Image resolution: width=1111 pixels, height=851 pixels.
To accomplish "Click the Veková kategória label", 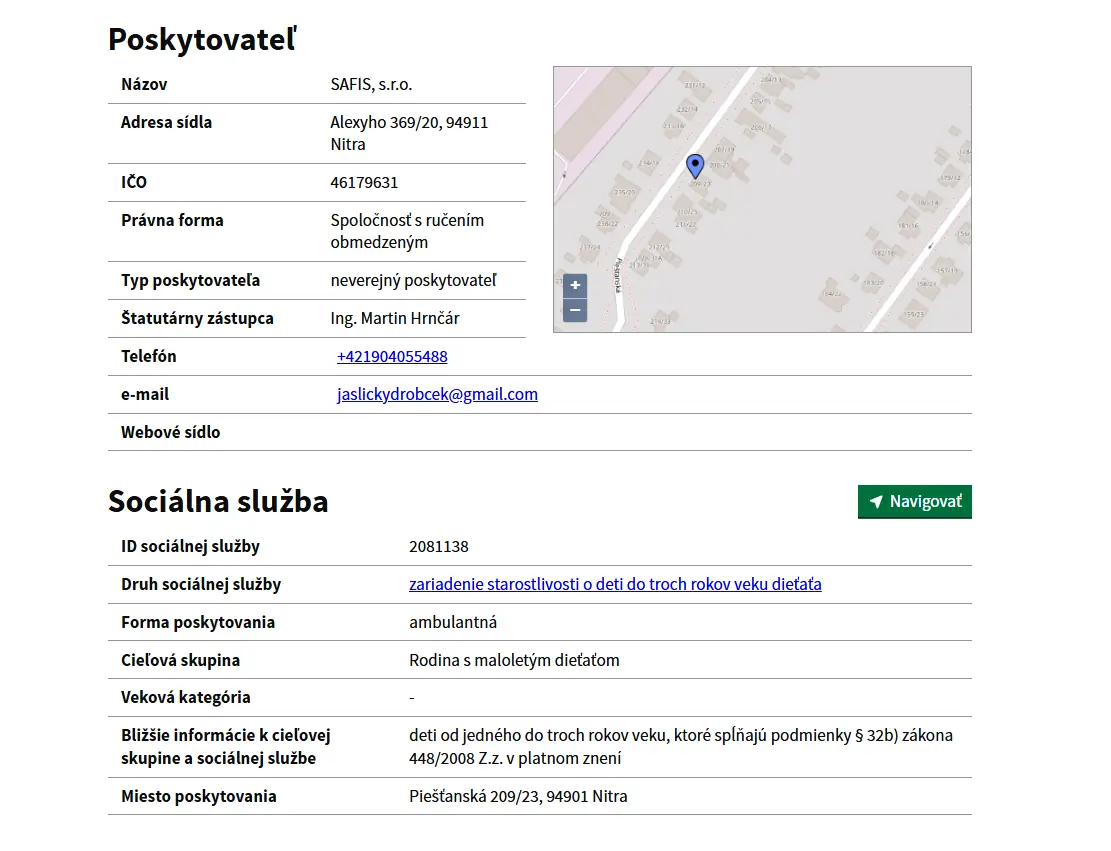I will (186, 697).
